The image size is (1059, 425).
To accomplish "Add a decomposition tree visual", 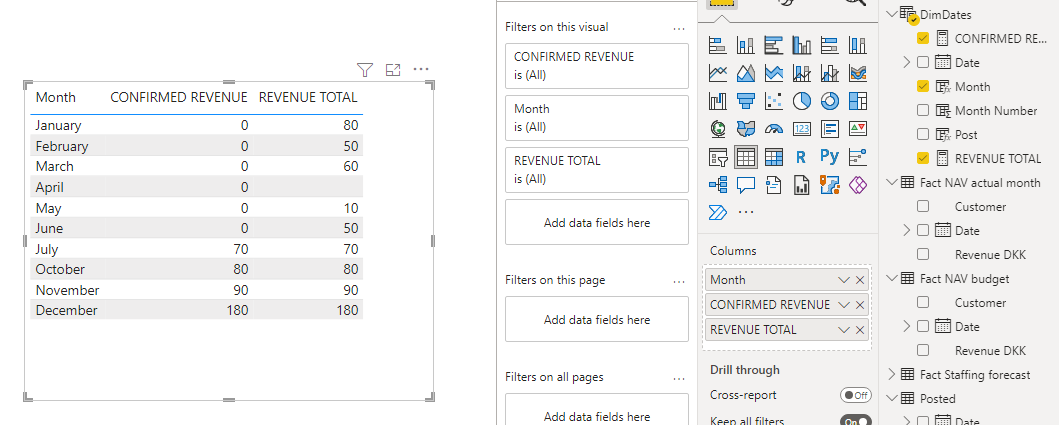I will coord(717,184).
